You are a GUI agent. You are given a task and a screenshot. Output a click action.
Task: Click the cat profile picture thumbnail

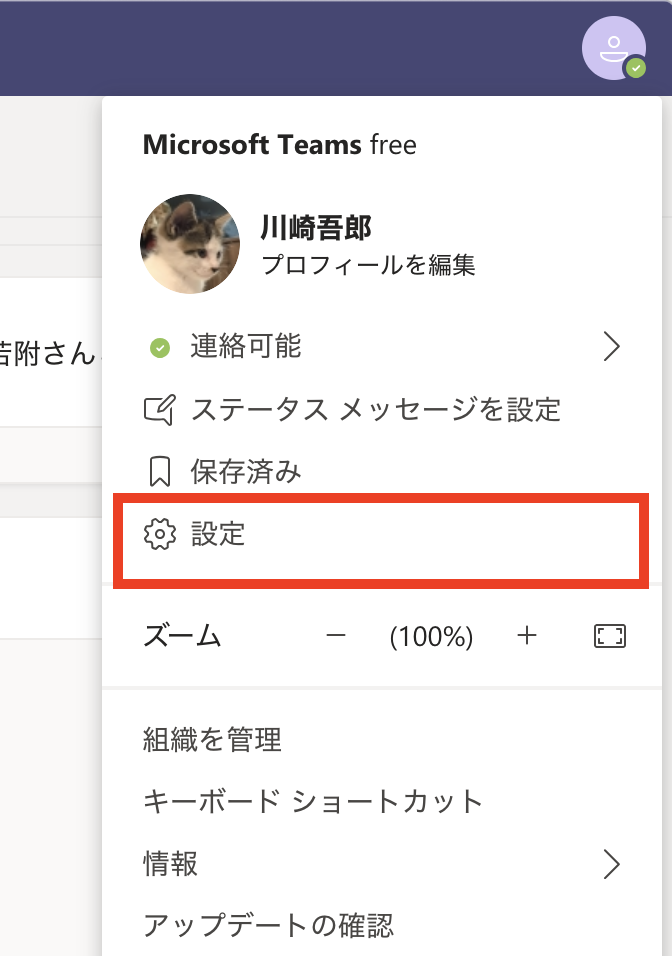pos(190,244)
